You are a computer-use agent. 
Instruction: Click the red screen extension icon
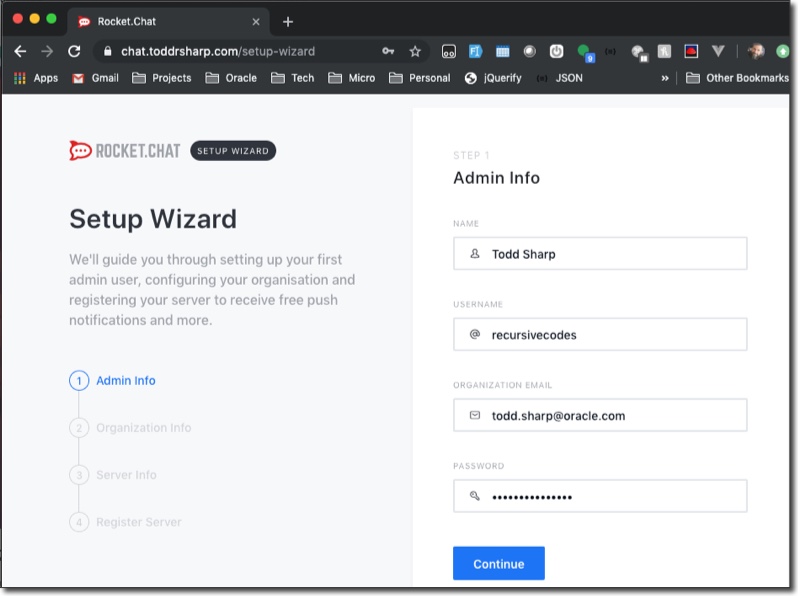pos(691,51)
